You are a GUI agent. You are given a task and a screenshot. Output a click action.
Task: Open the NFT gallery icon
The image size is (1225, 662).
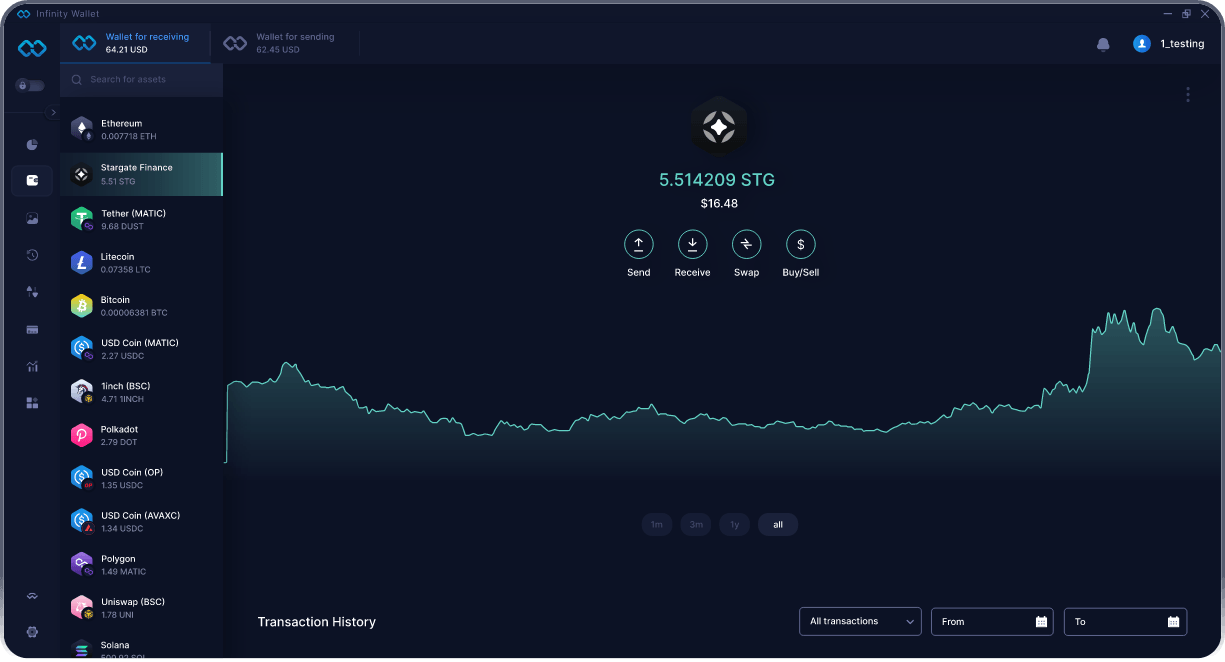pos(32,218)
